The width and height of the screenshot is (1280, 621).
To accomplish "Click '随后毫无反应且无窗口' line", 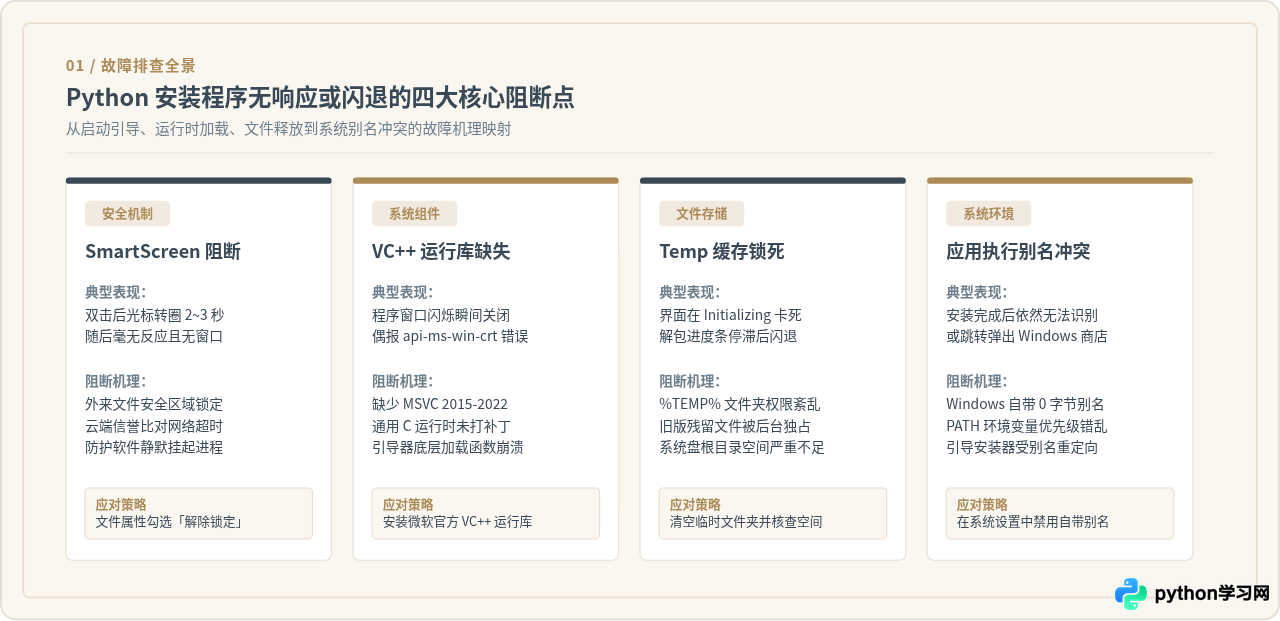I will click(x=154, y=336).
